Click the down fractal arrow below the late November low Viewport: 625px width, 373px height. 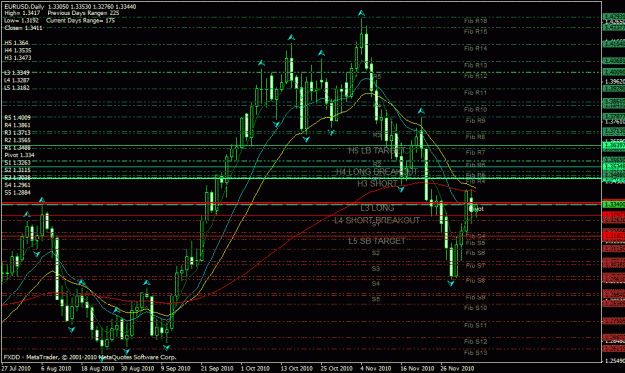(x=451, y=284)
